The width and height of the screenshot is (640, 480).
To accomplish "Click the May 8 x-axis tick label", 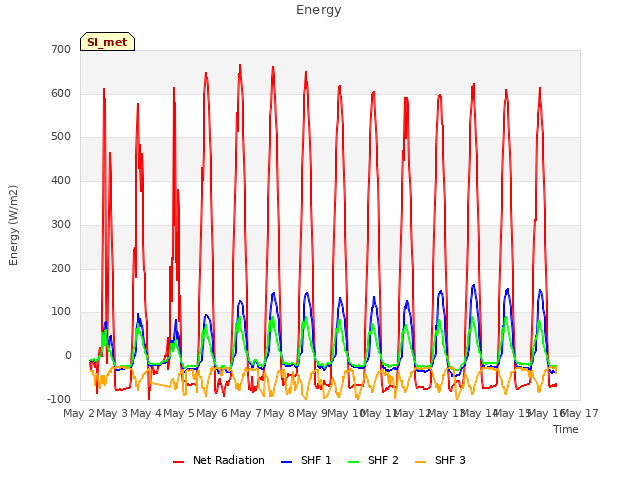I will pos(279,413).
